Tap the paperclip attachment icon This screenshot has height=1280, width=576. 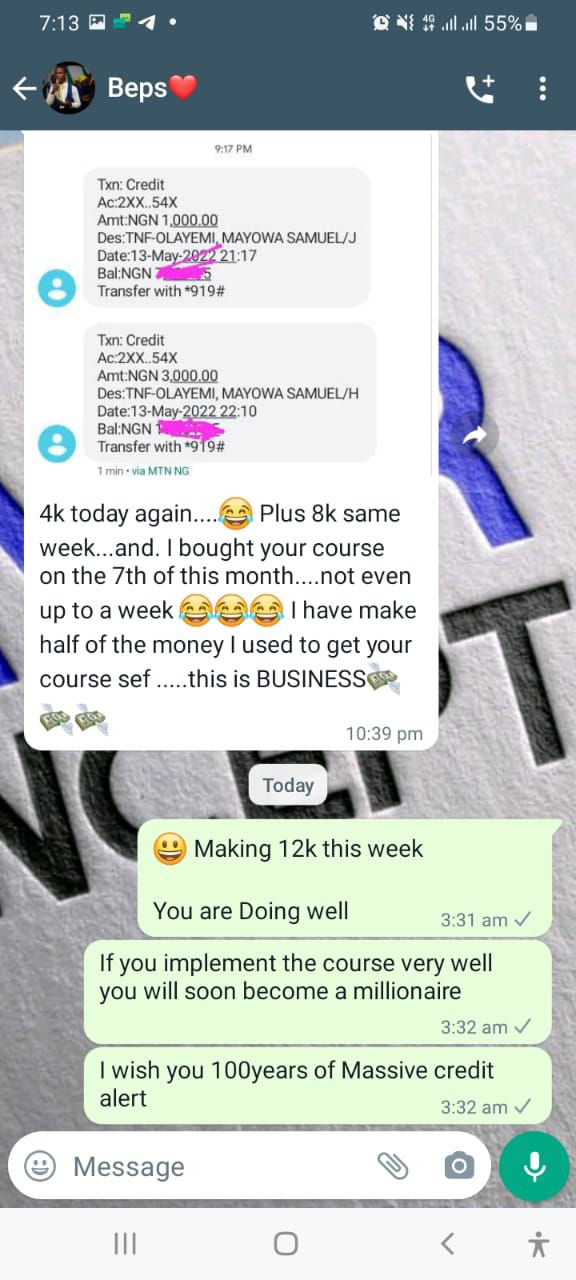(393, 1166)
